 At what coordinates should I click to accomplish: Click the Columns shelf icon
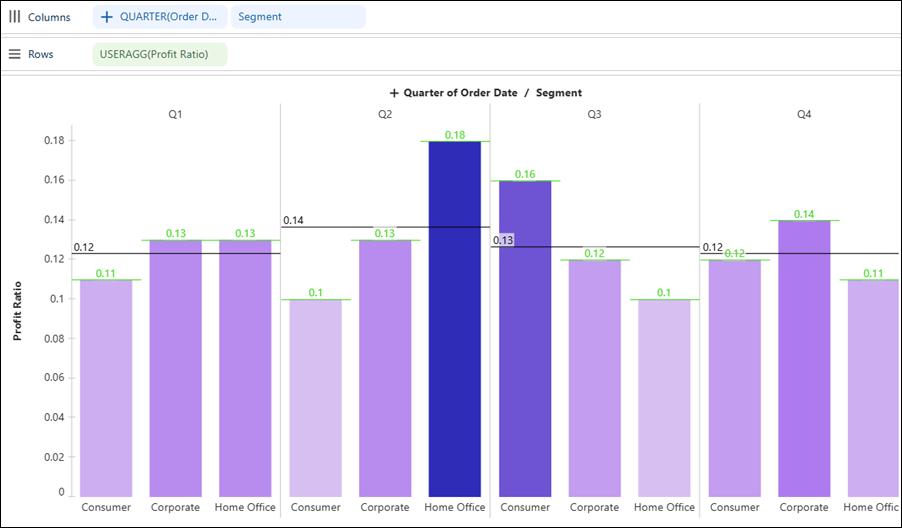pos(14,17)
